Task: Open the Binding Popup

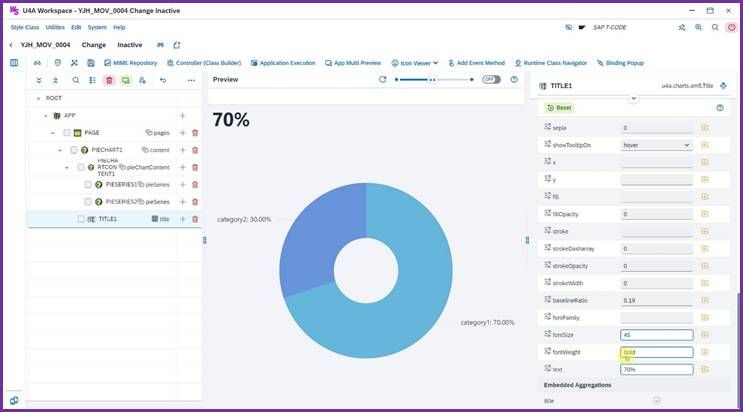Action: click(620, 63)
